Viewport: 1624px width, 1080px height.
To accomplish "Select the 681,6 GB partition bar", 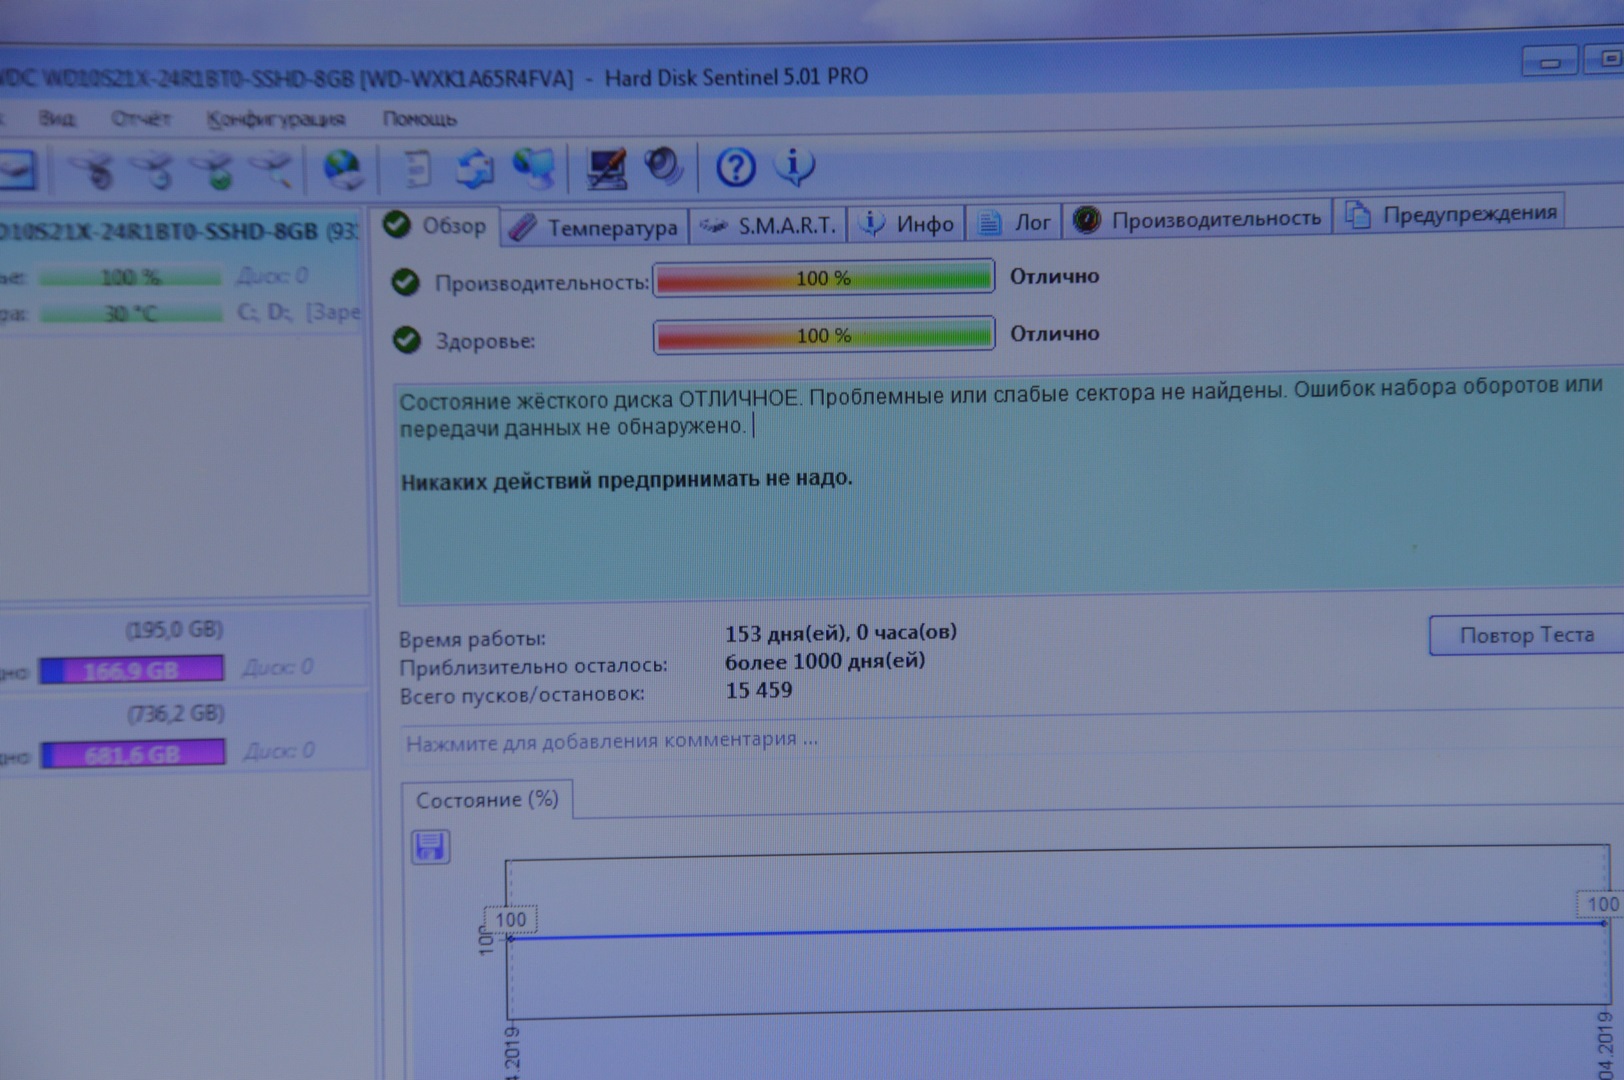I will click(132, 754).
